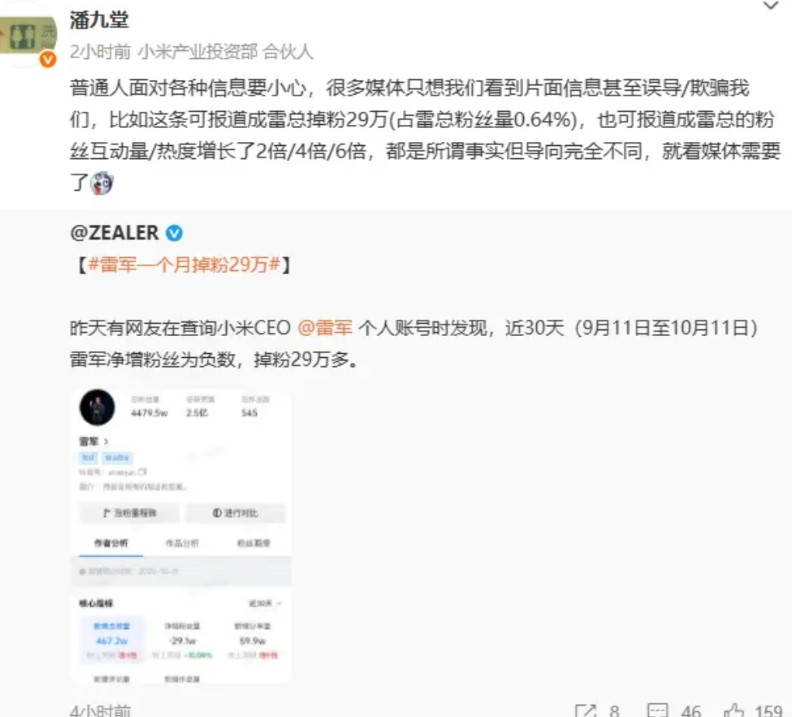The image size is (792, 717).
Task: Click the 进行对比 button
Action: 235,513
